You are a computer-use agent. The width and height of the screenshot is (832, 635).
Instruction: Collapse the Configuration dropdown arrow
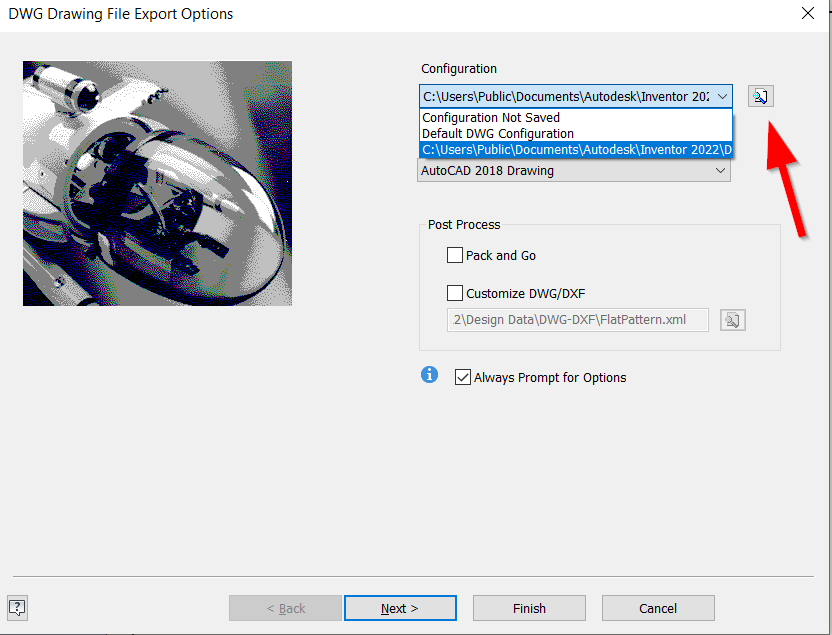tap(724, 96)
